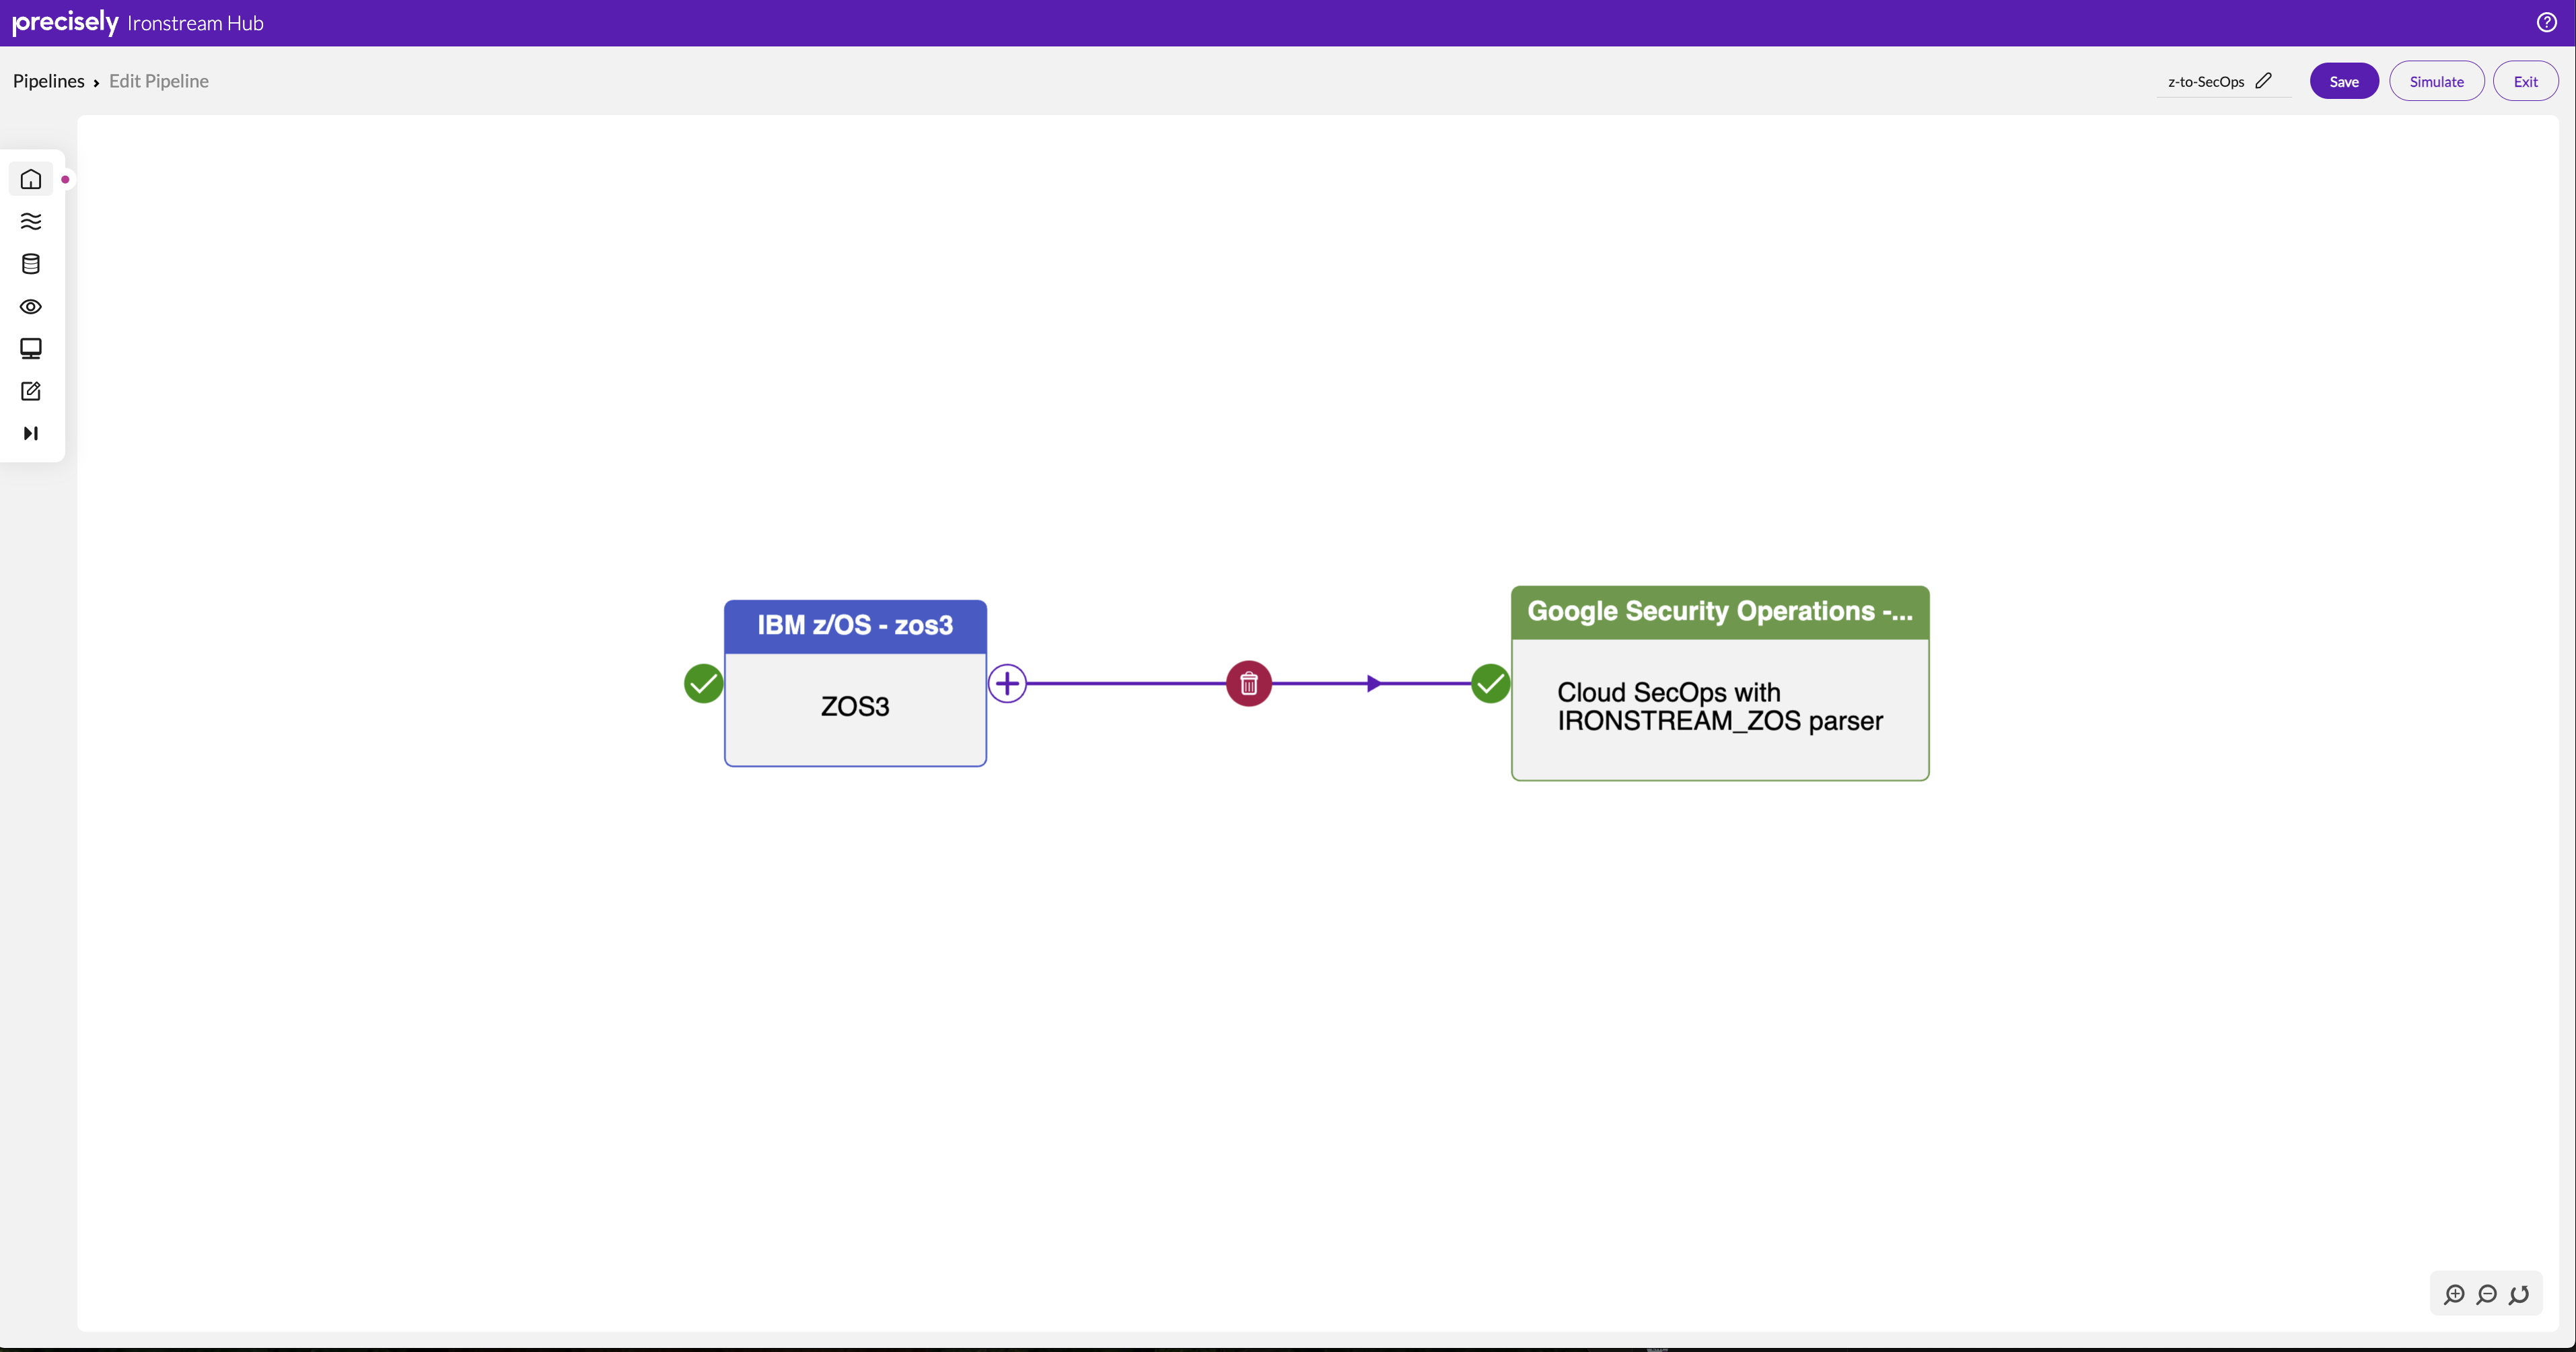Viewport: 2576px width, 1352px height.
Task: Click Cloud SecOps with IRONSTREAM_ZOS parser text
Action: [x=1720, y=706]
